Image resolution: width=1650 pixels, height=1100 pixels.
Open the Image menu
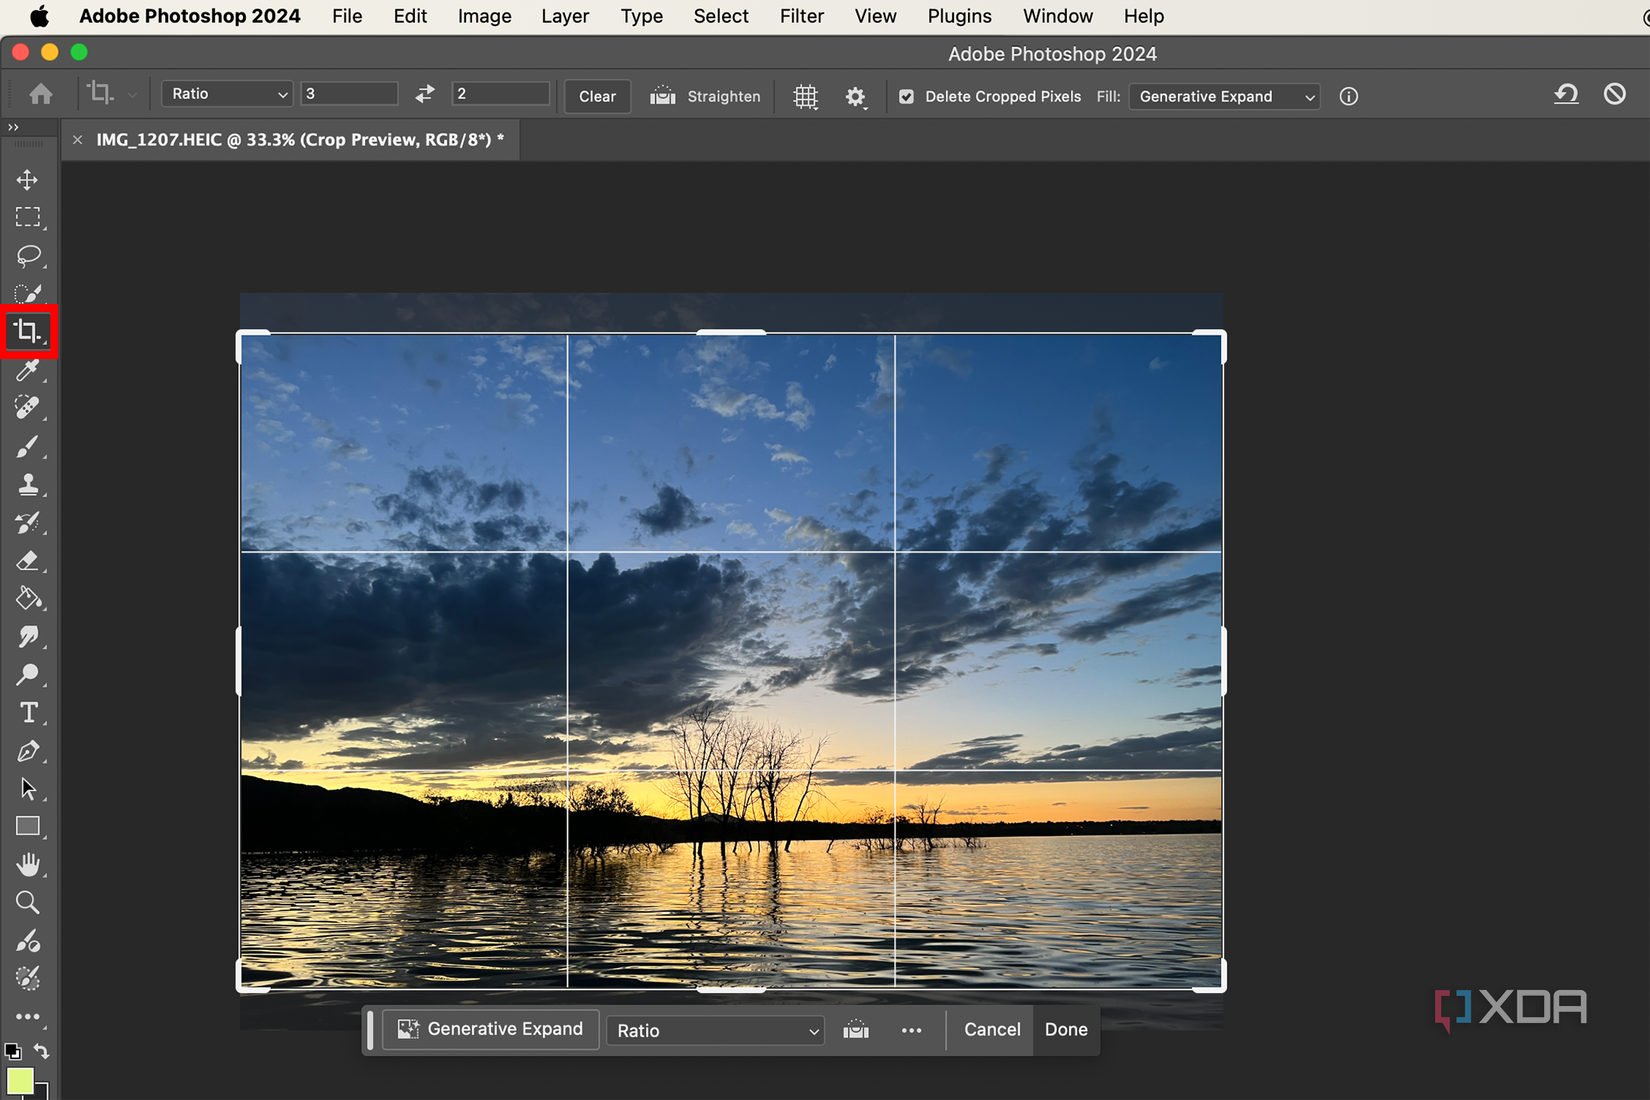(484, 16)
